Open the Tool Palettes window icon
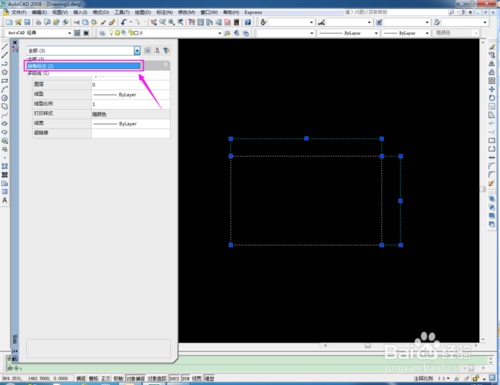500x385 pixels. point(209,22)
